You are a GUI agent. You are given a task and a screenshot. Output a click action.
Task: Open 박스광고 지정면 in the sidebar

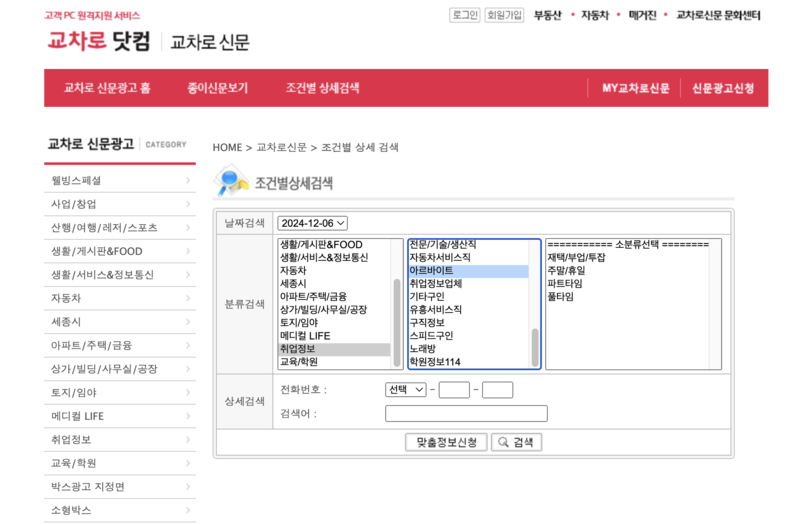(x=120, y=486)
